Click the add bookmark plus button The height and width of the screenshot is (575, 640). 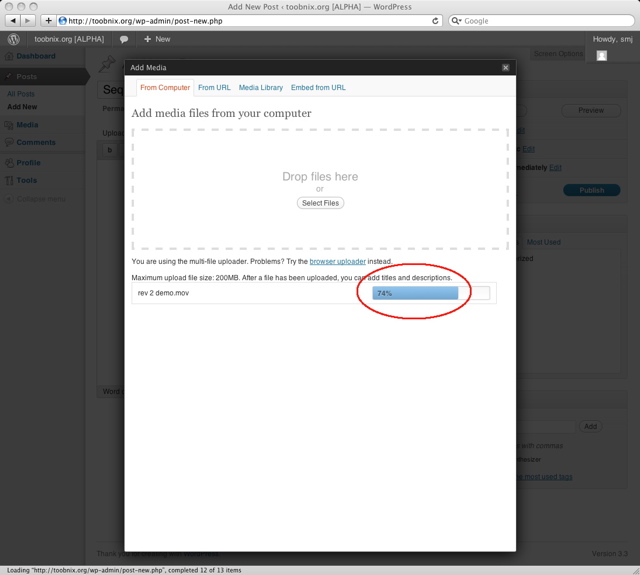48,20
